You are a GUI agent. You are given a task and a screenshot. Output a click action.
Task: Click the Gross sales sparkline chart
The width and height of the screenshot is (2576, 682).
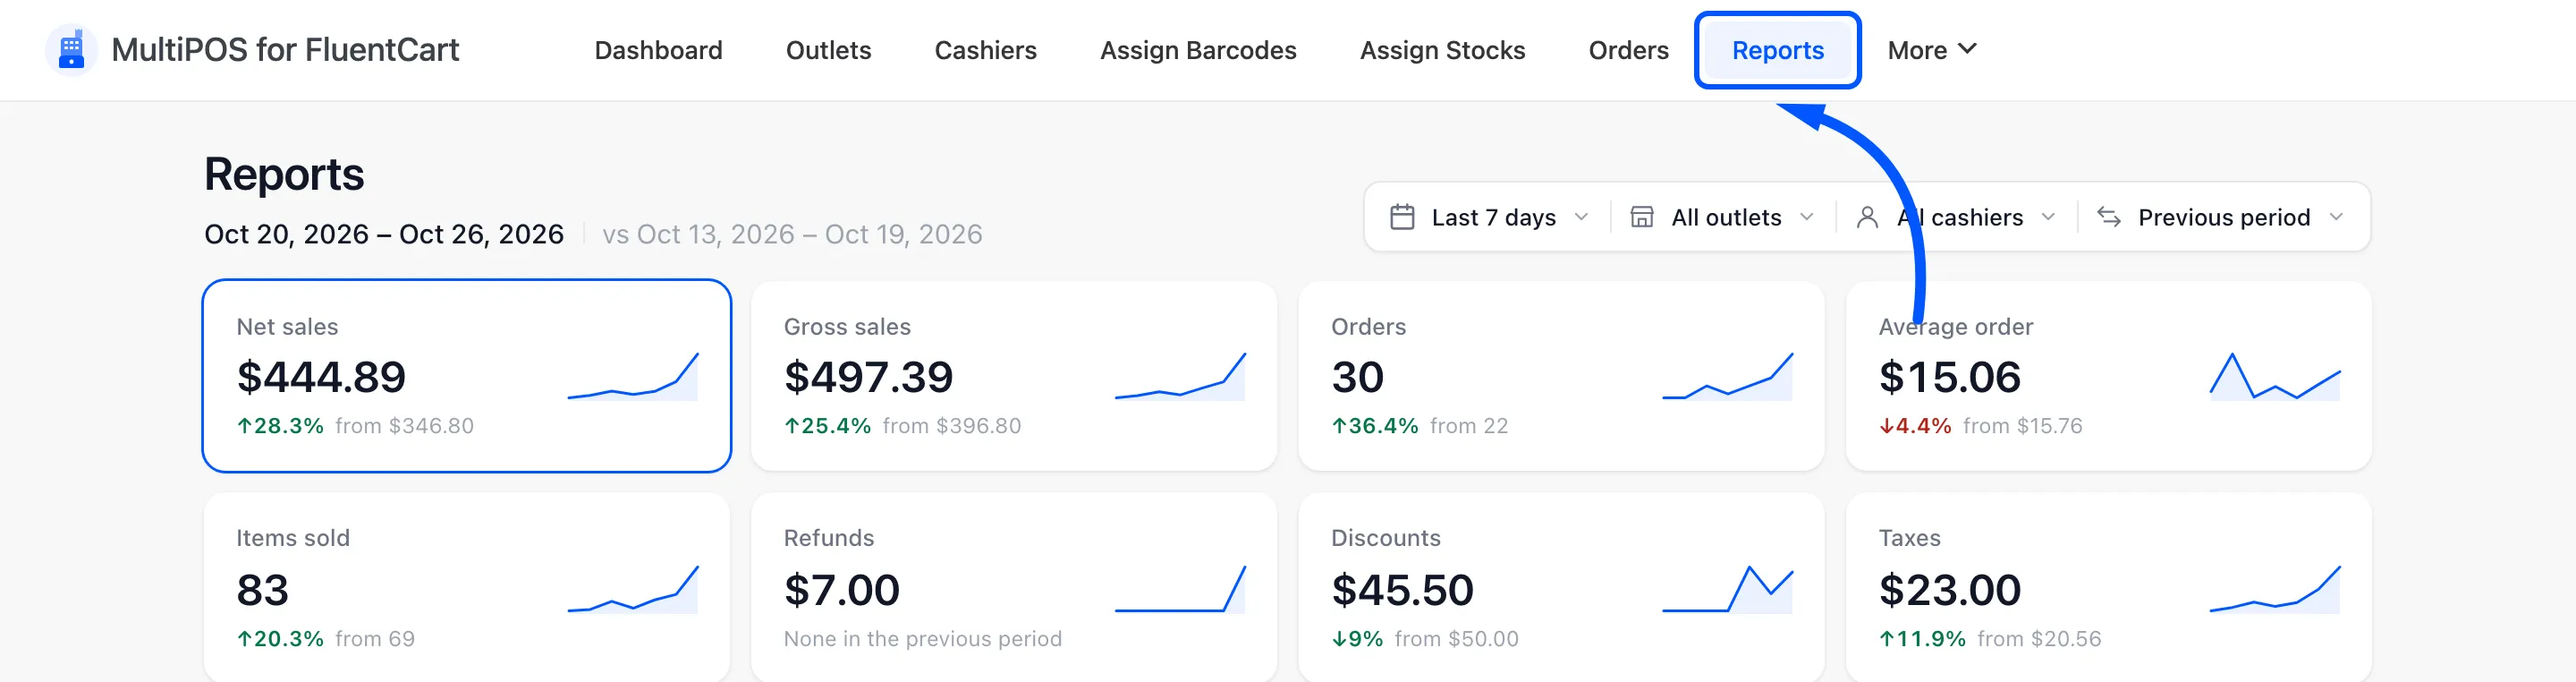(x=1180, y=377)
